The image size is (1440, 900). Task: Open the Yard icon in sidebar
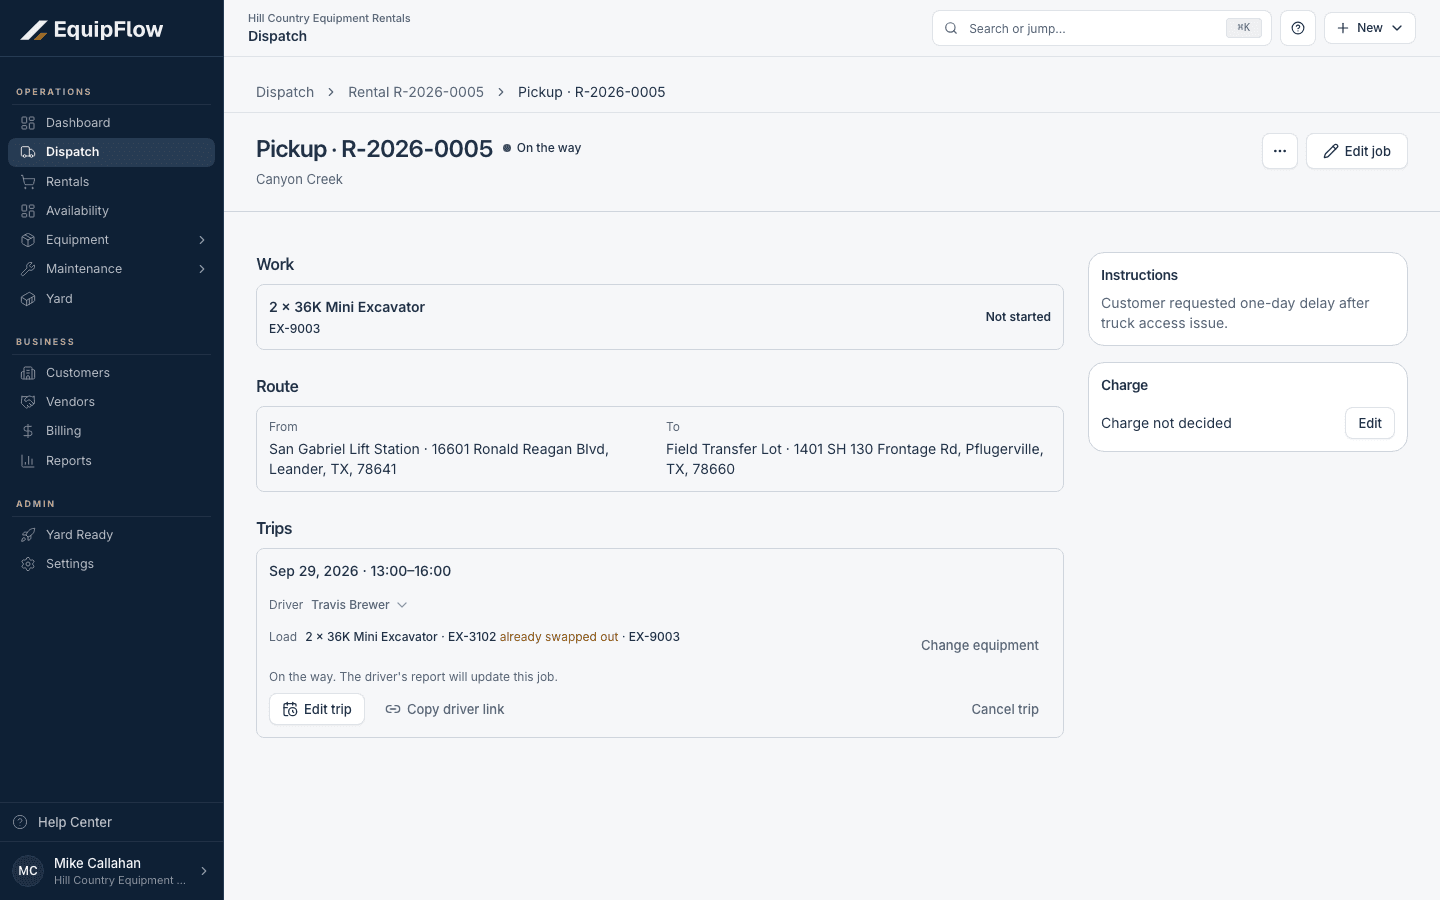28,299
